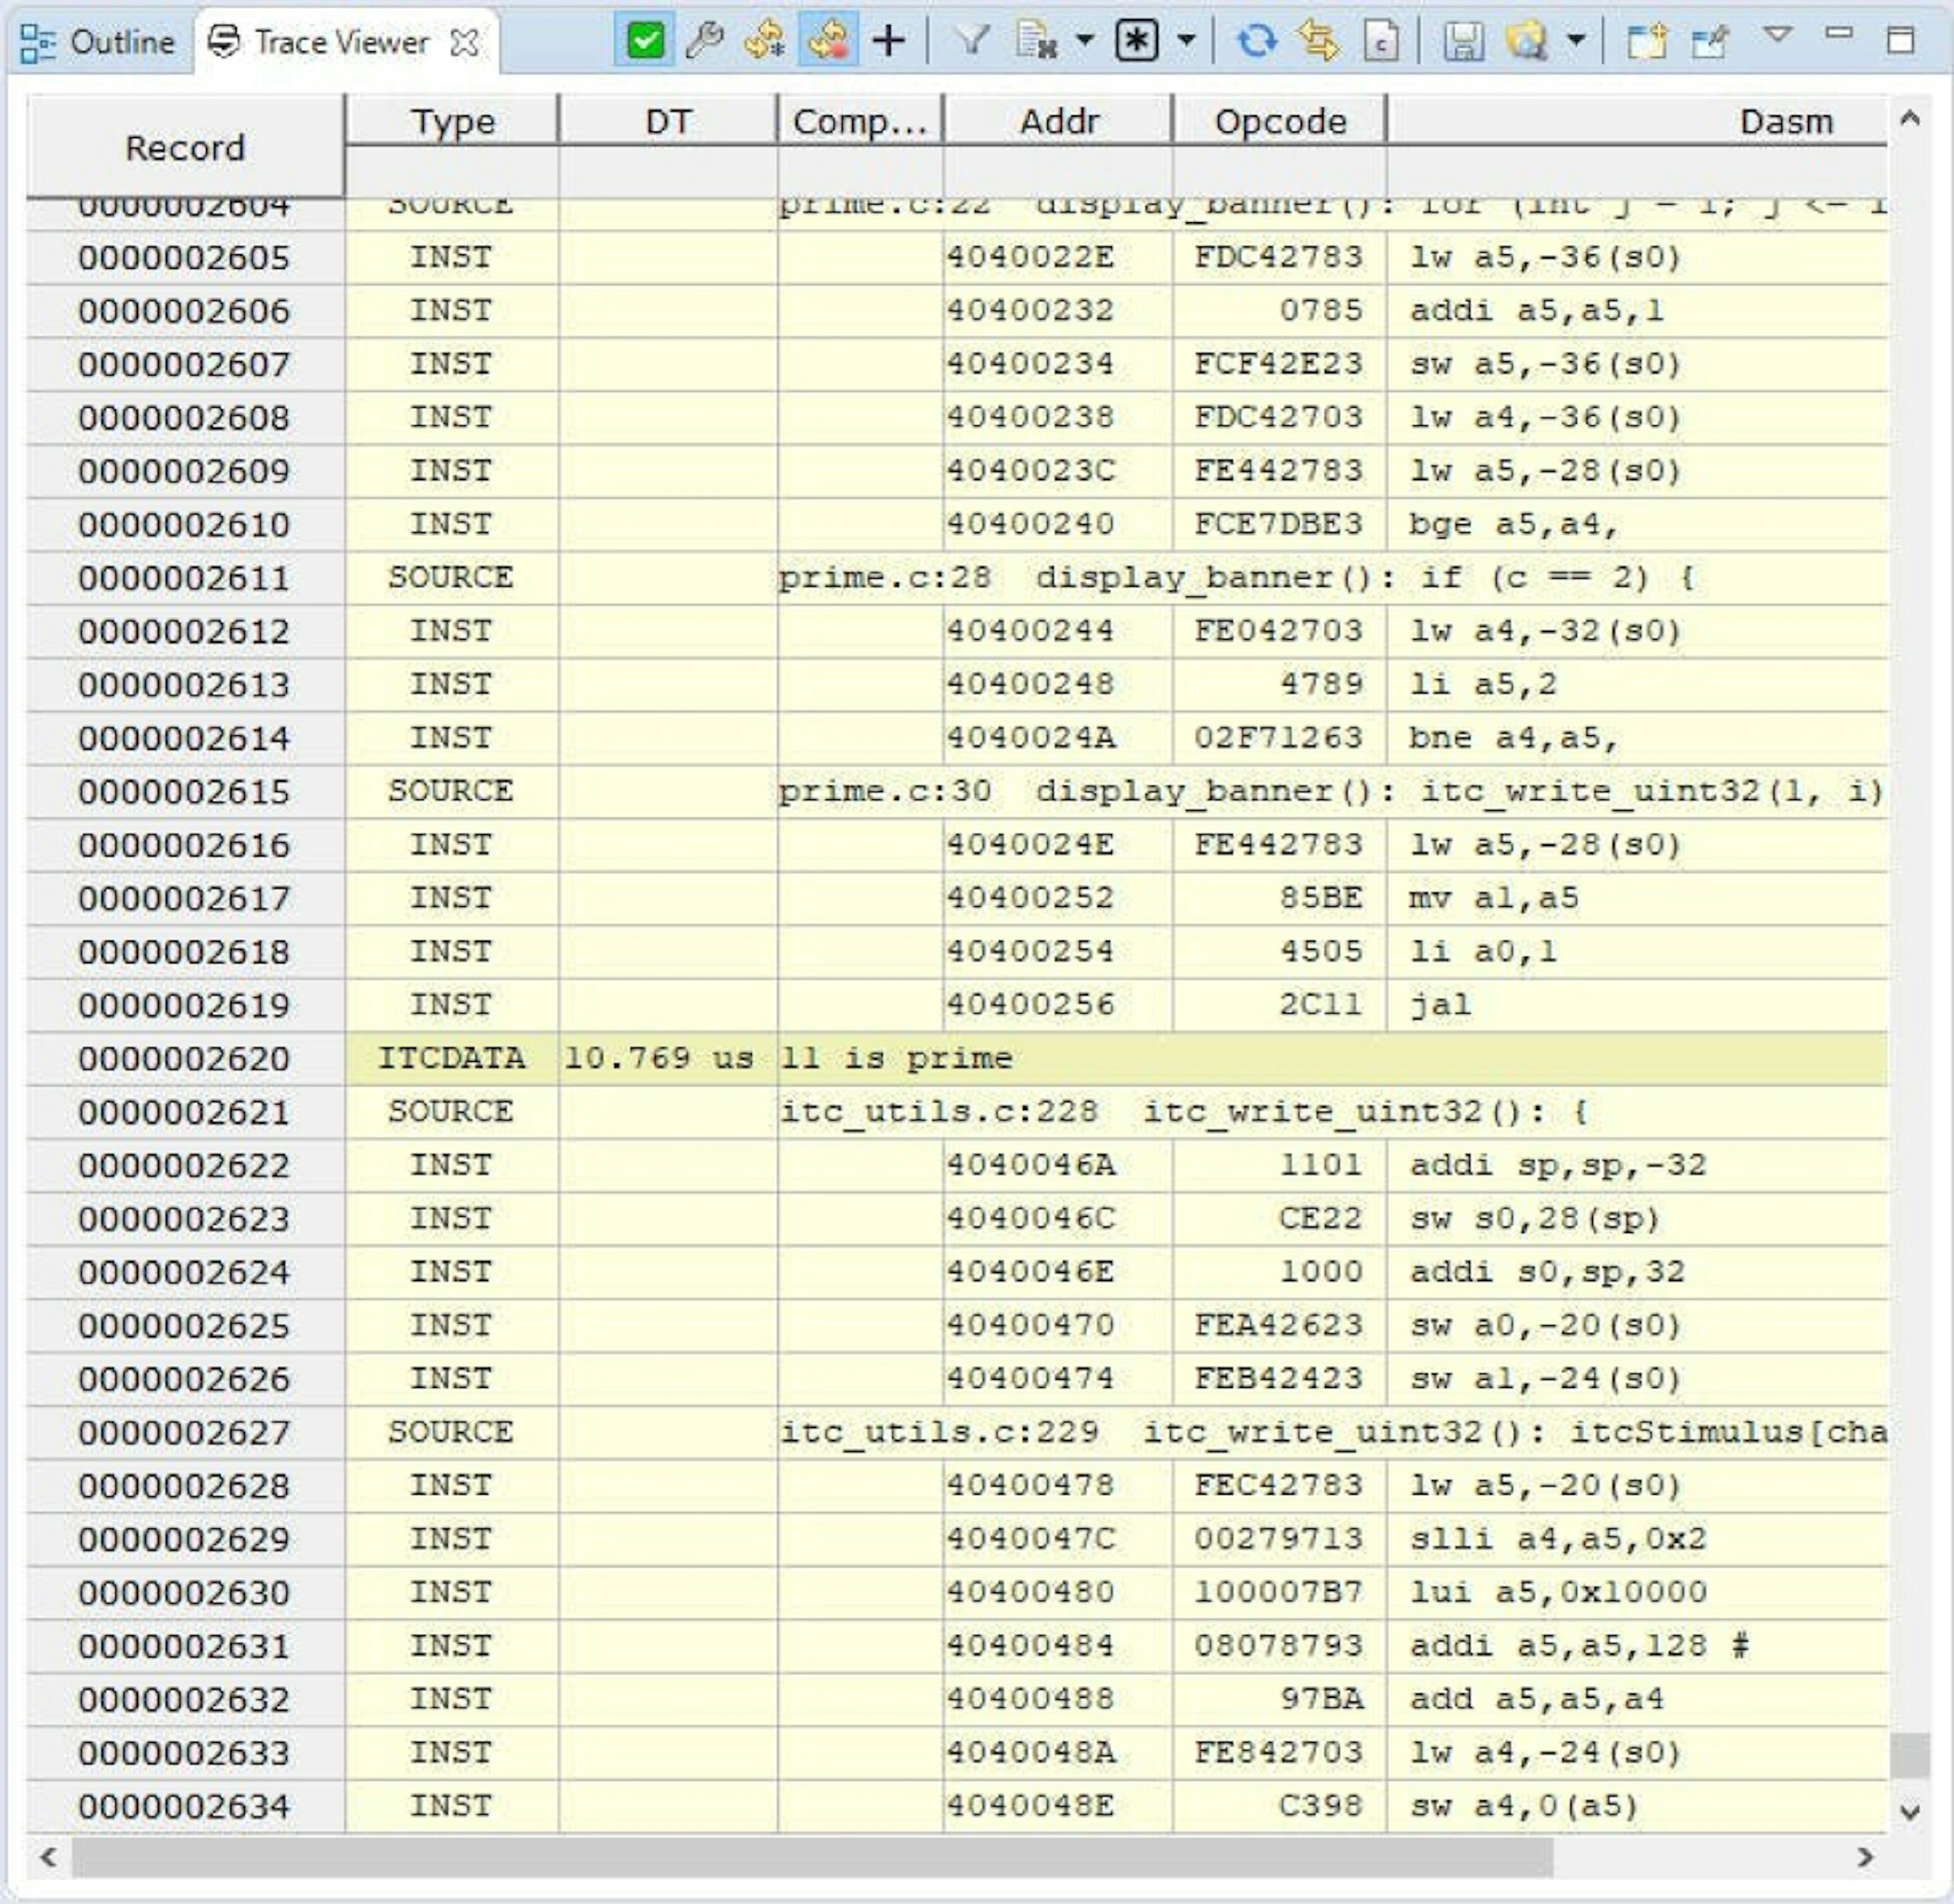Screen dimensions: 1954x1904
Task: Toggle the green checkmark trace enable button
Action: [x=644, y=41]
